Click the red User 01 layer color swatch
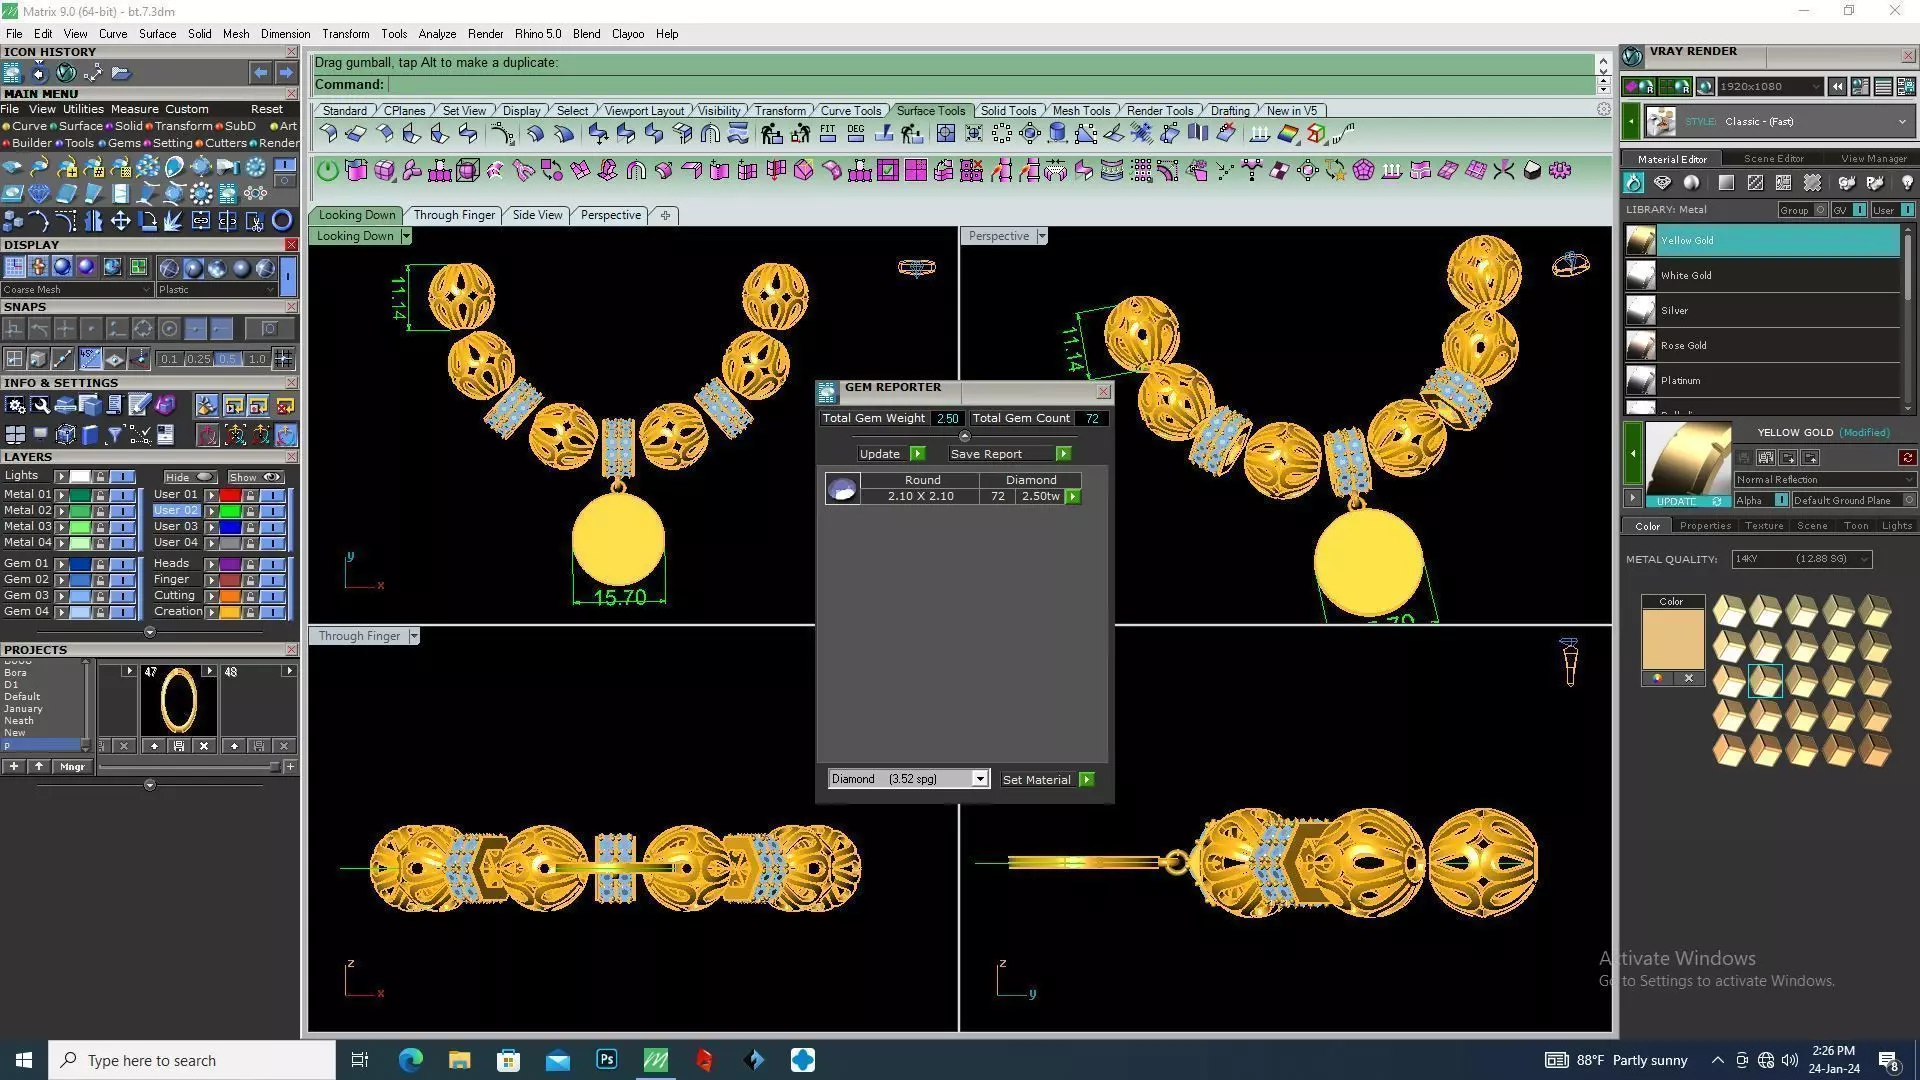Image resolution: width=1920 pixels, height=1080 pixels. (230, 495)
